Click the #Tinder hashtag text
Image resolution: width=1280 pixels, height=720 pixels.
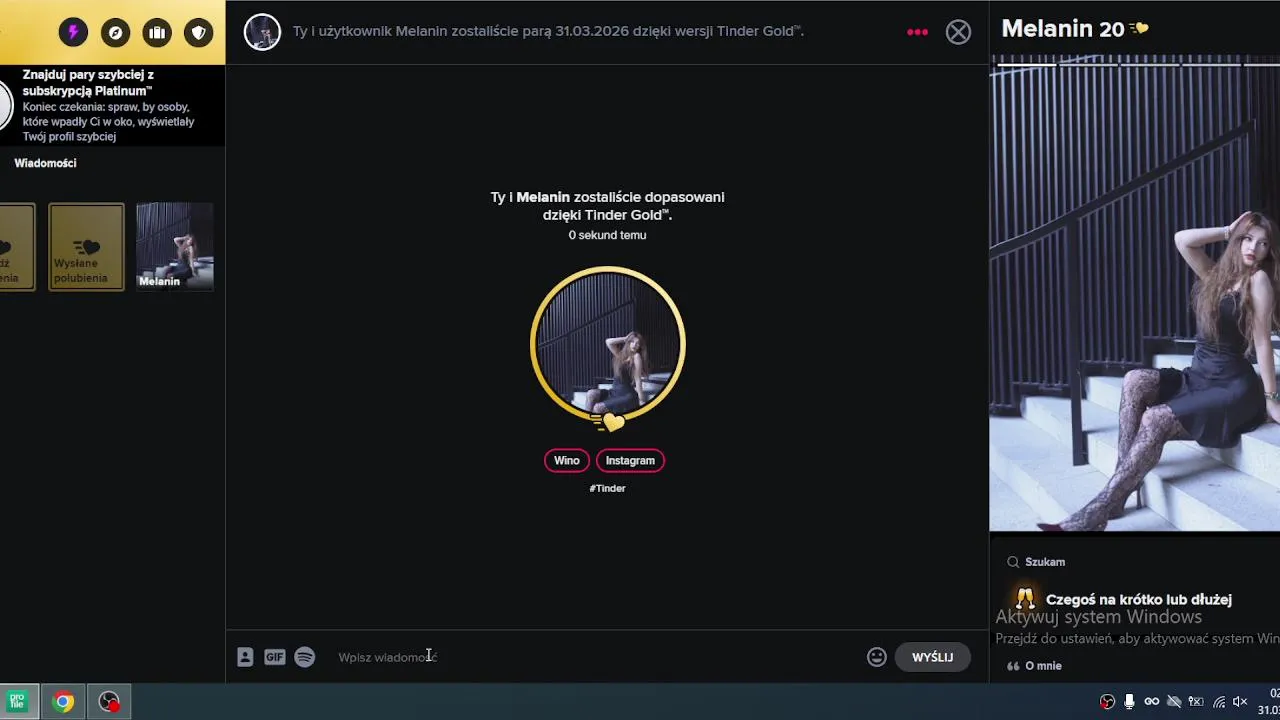[607, 488]
